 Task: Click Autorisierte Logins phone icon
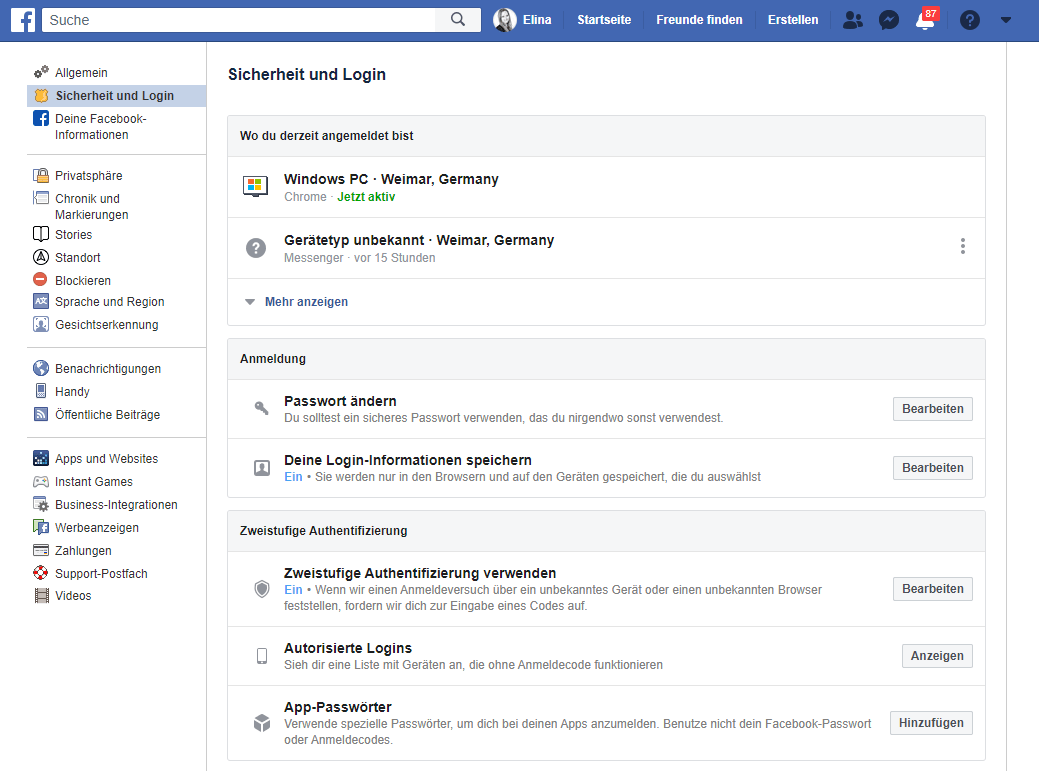[x=262, y=656]
